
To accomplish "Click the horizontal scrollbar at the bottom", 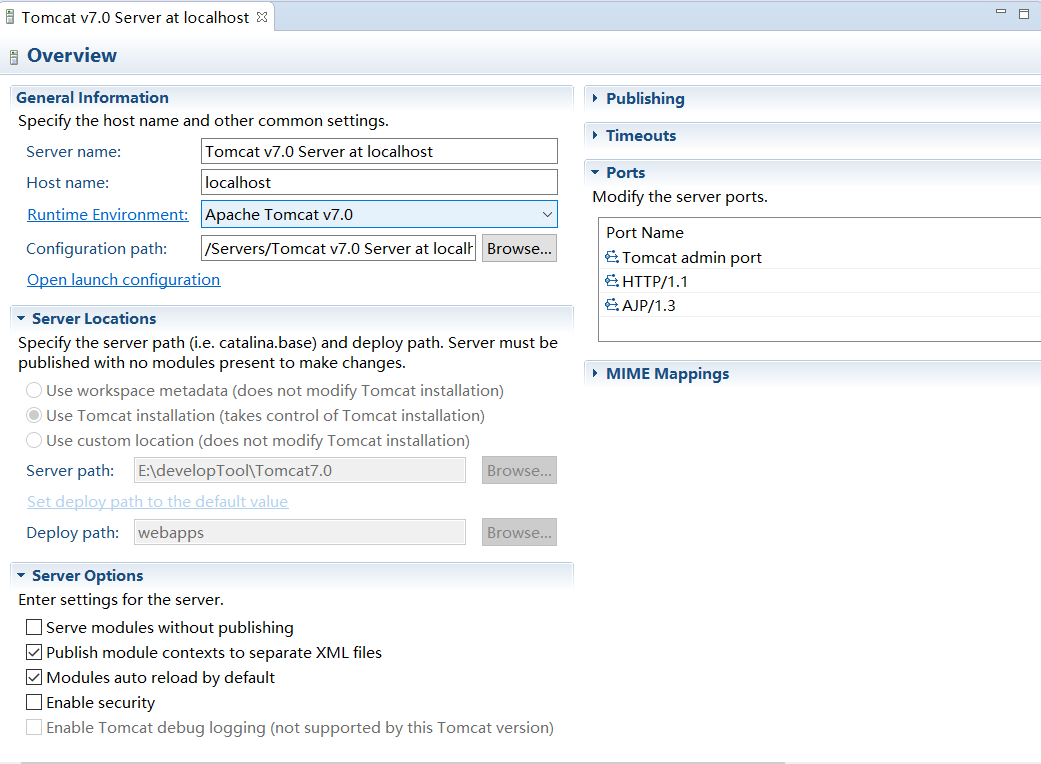I will click(x=402, y=762).
